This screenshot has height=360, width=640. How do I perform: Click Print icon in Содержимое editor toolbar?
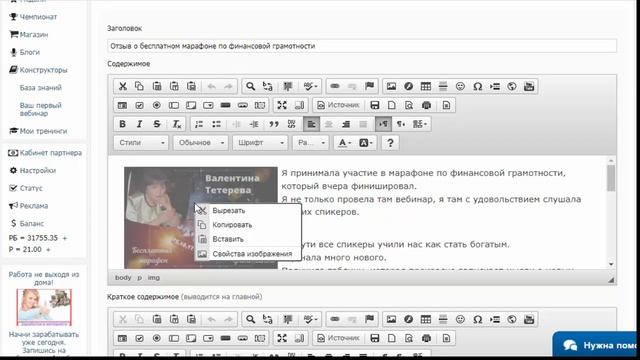[426, 105]
